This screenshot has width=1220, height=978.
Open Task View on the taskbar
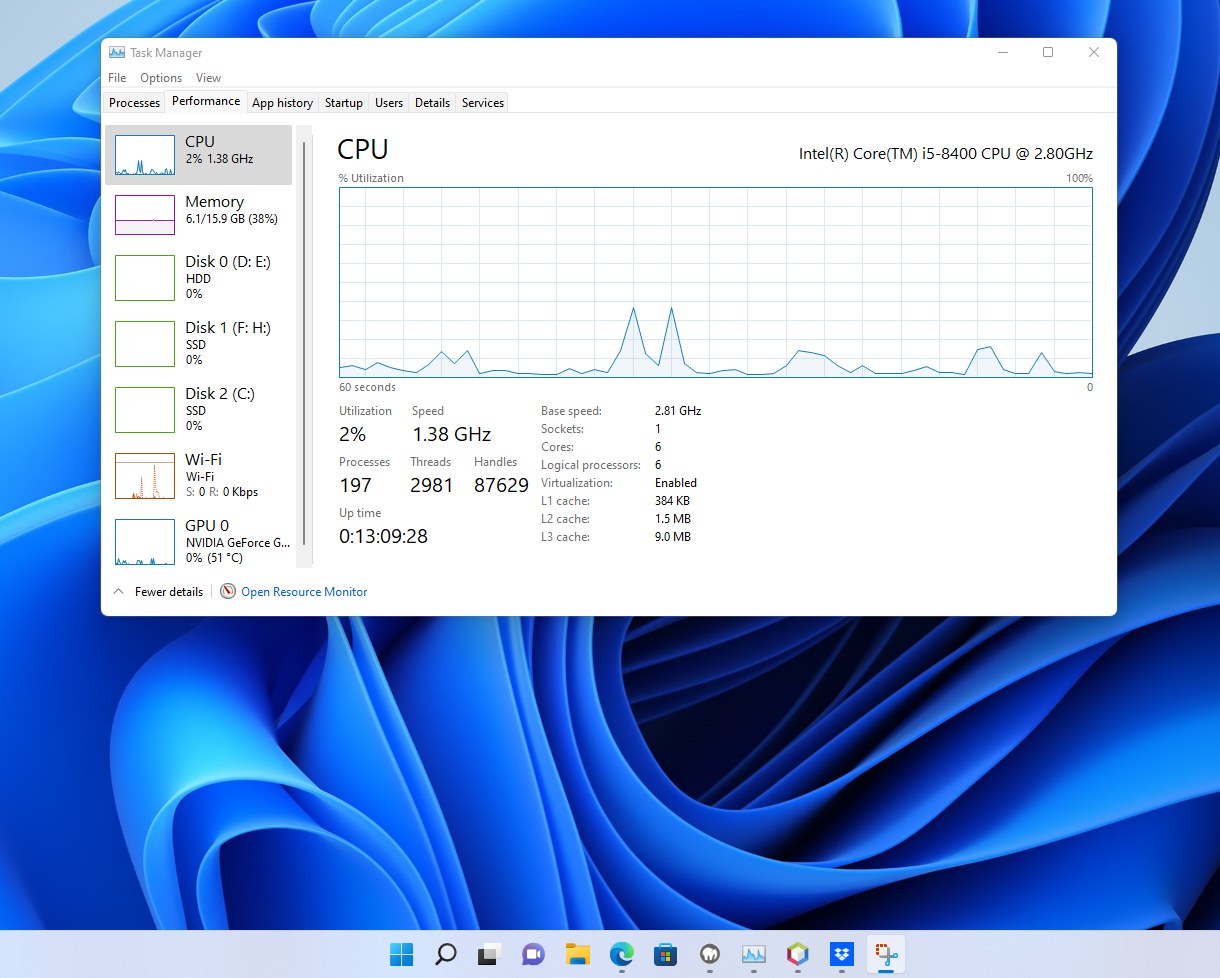pyautogui.click(x=488, y=954)
